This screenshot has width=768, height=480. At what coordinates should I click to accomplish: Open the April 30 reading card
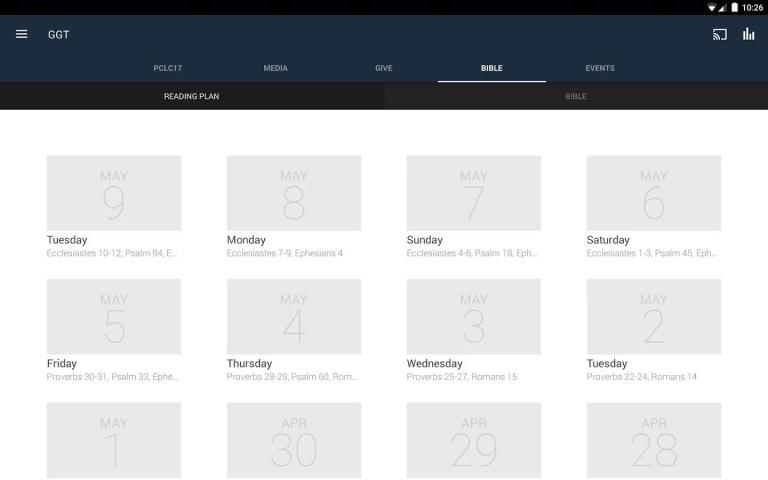point(294,440)
